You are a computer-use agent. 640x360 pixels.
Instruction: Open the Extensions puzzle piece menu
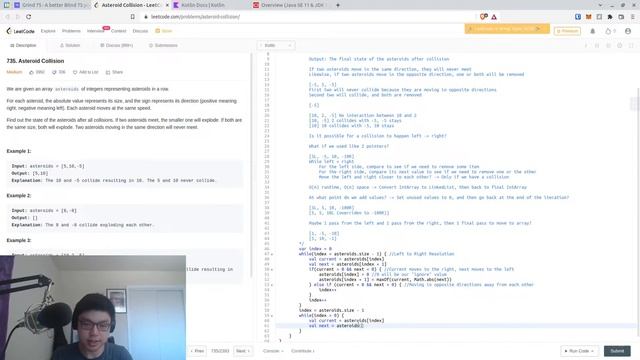pyautogui.click(x=610, y=17)
